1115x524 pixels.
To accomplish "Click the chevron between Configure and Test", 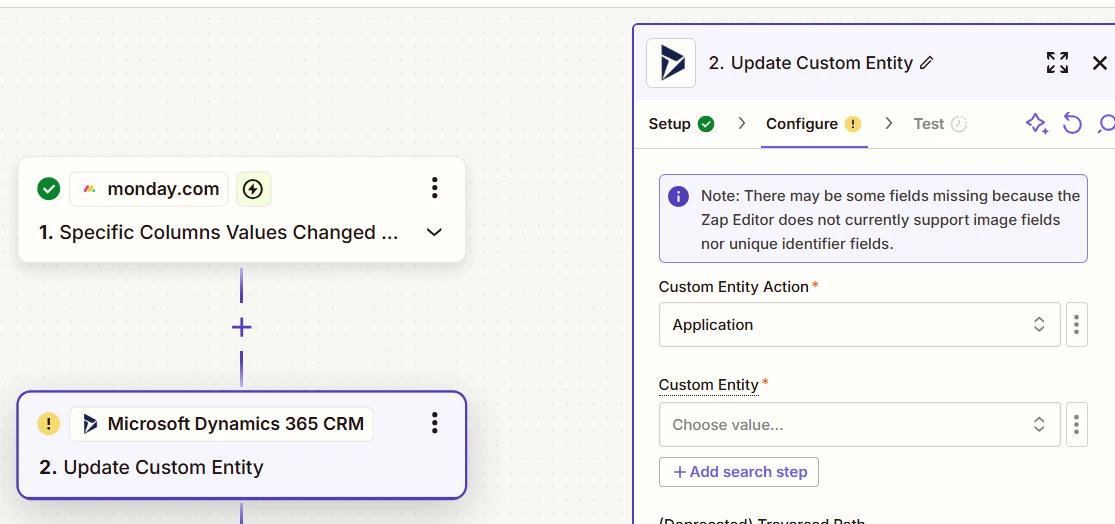I will tap(888, 124).
